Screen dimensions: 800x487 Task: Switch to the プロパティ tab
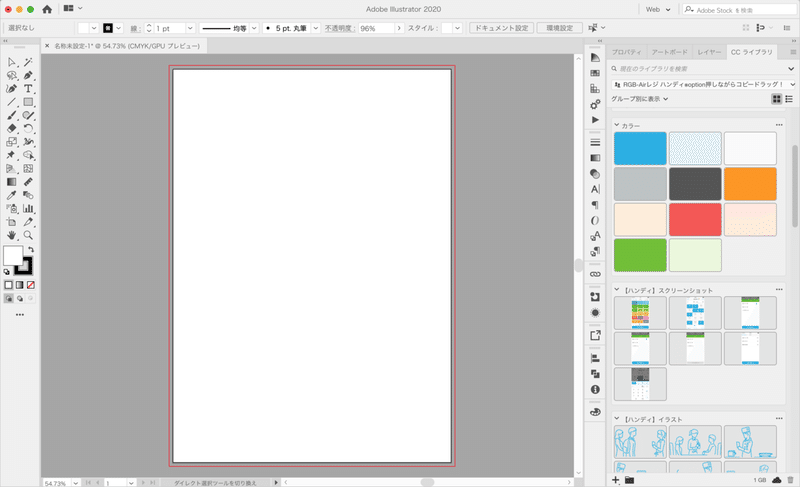point(626,52)
